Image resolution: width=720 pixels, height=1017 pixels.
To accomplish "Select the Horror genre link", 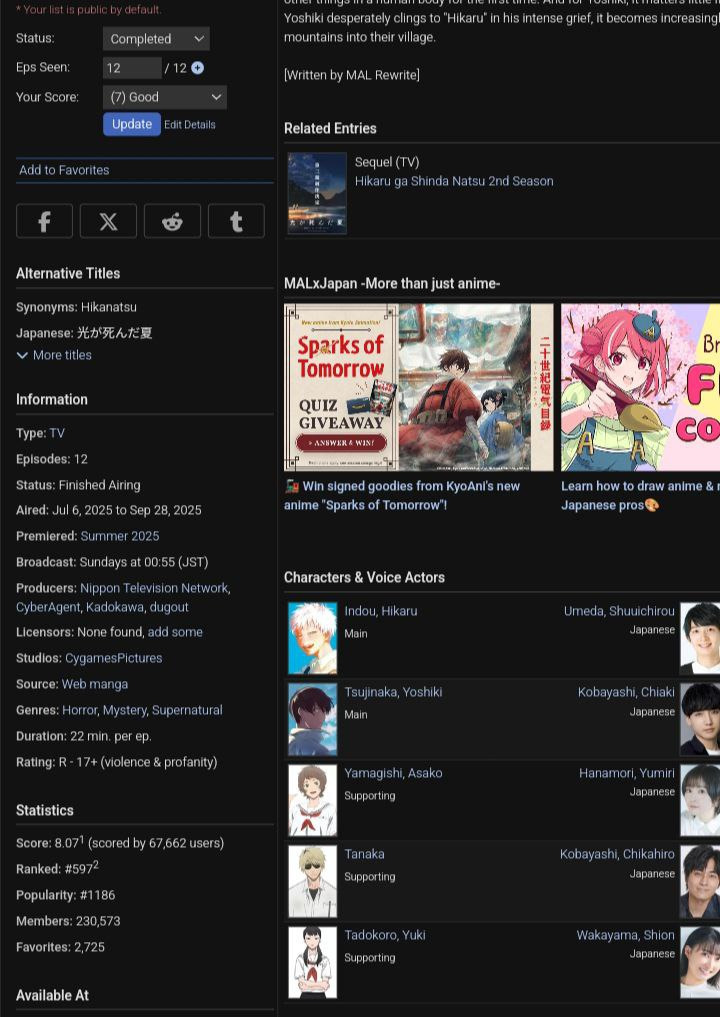I will (80, 710).
